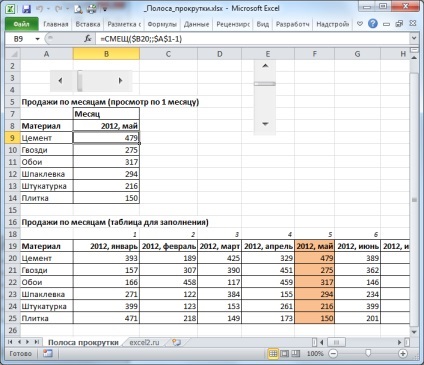The width and height of the screenshot is (424, 365).
Task: Click the zoom slider handle
Action: [368, 353]
